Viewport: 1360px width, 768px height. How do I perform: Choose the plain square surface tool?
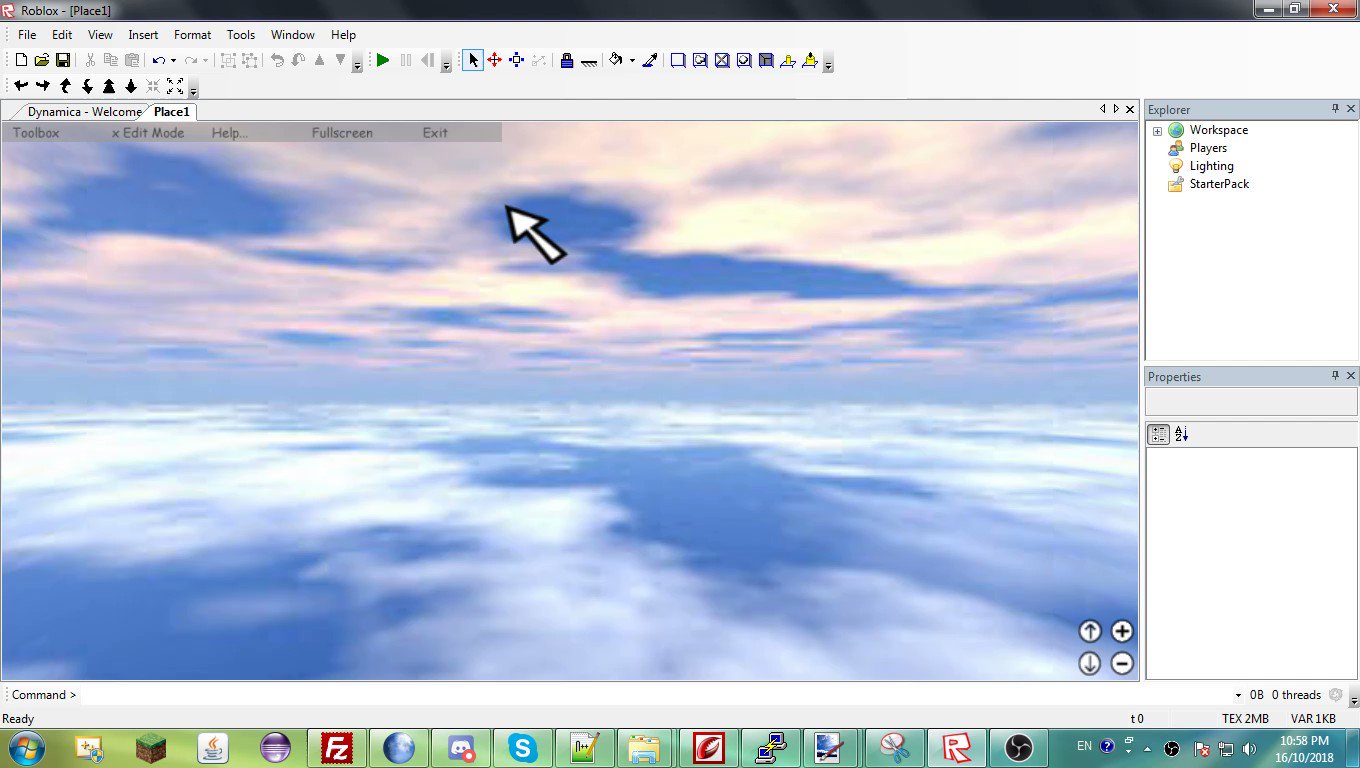pyautogui.click(x=677, y=60)
